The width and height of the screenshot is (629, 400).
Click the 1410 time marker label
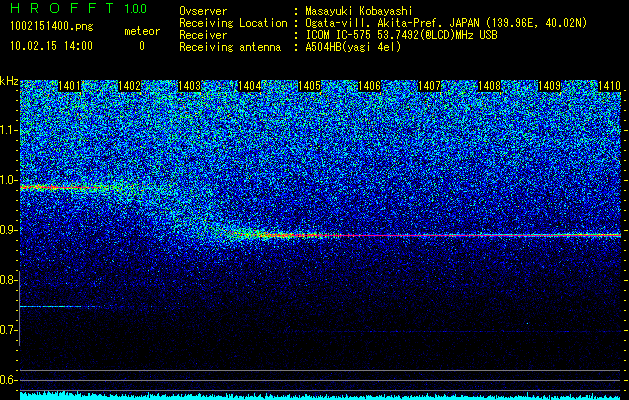(x=609, y=86)
